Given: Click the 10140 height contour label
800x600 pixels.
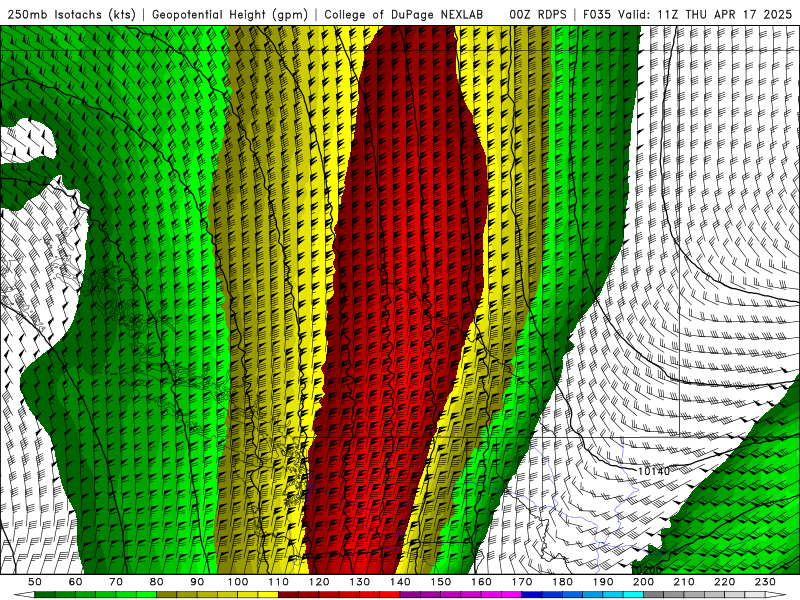Looking at the screenshot, I should 654,471.
